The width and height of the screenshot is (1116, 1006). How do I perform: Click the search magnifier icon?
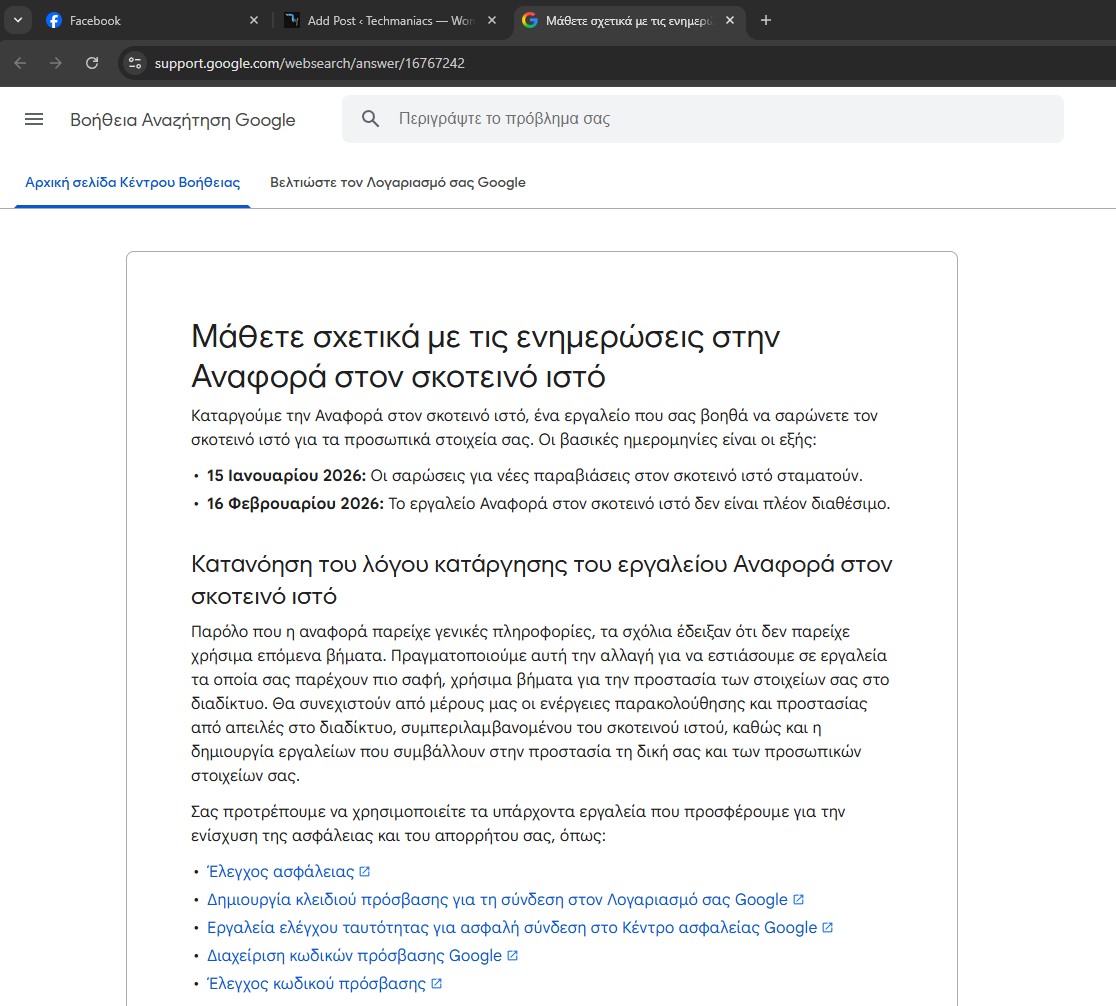click(371, 119)
